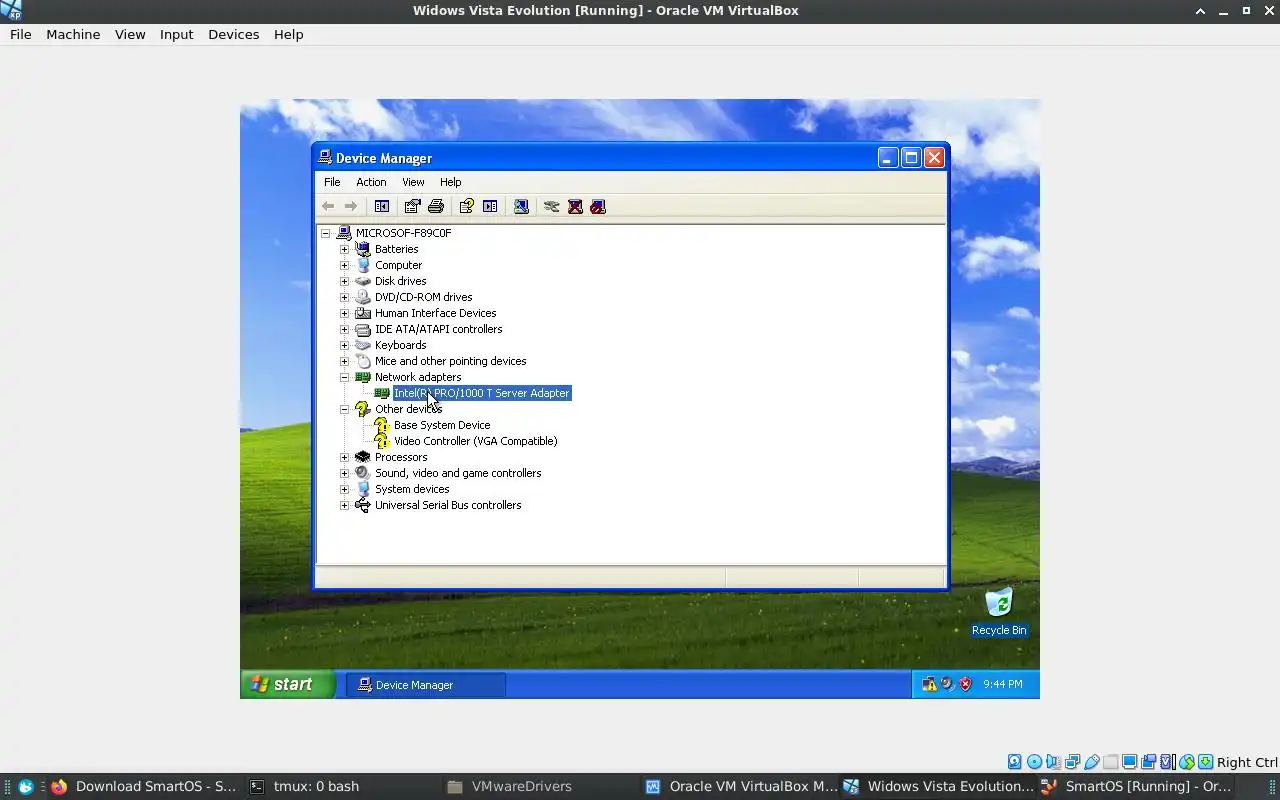Click the Help question-mark toolbar icon
This screenshot has height=800, width=1280.
point(466,206)
